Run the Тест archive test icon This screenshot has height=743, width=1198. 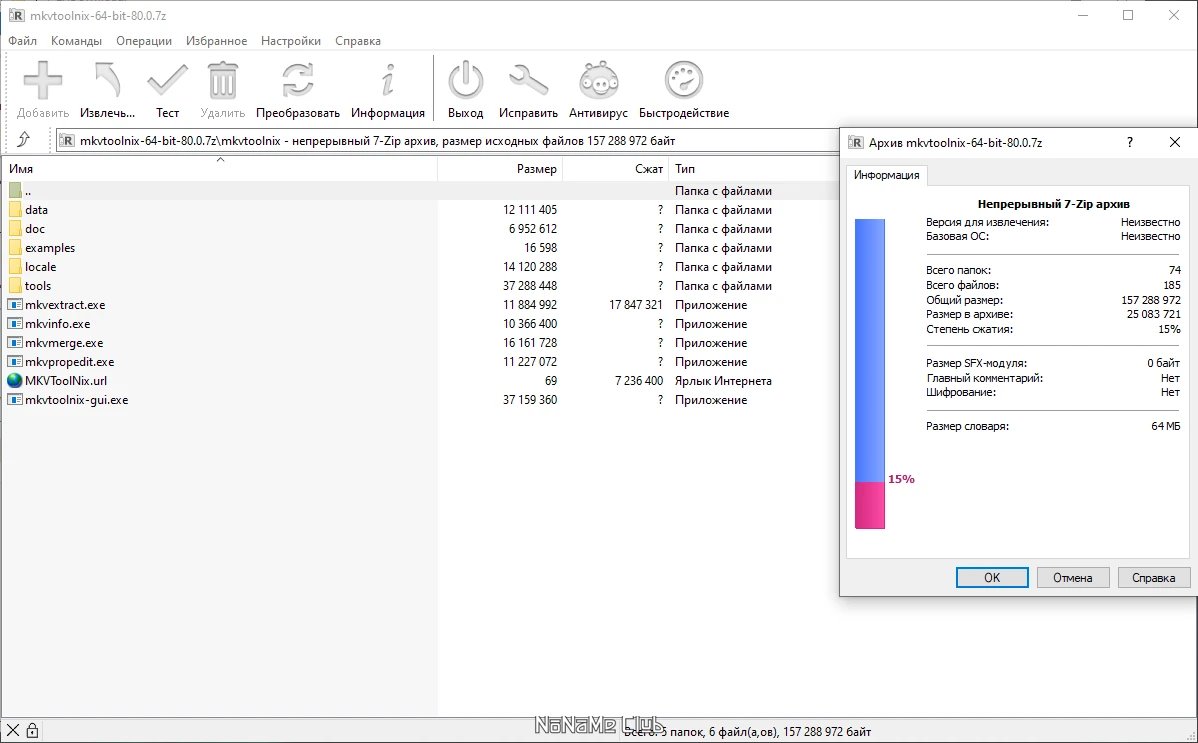pos(167,81)
